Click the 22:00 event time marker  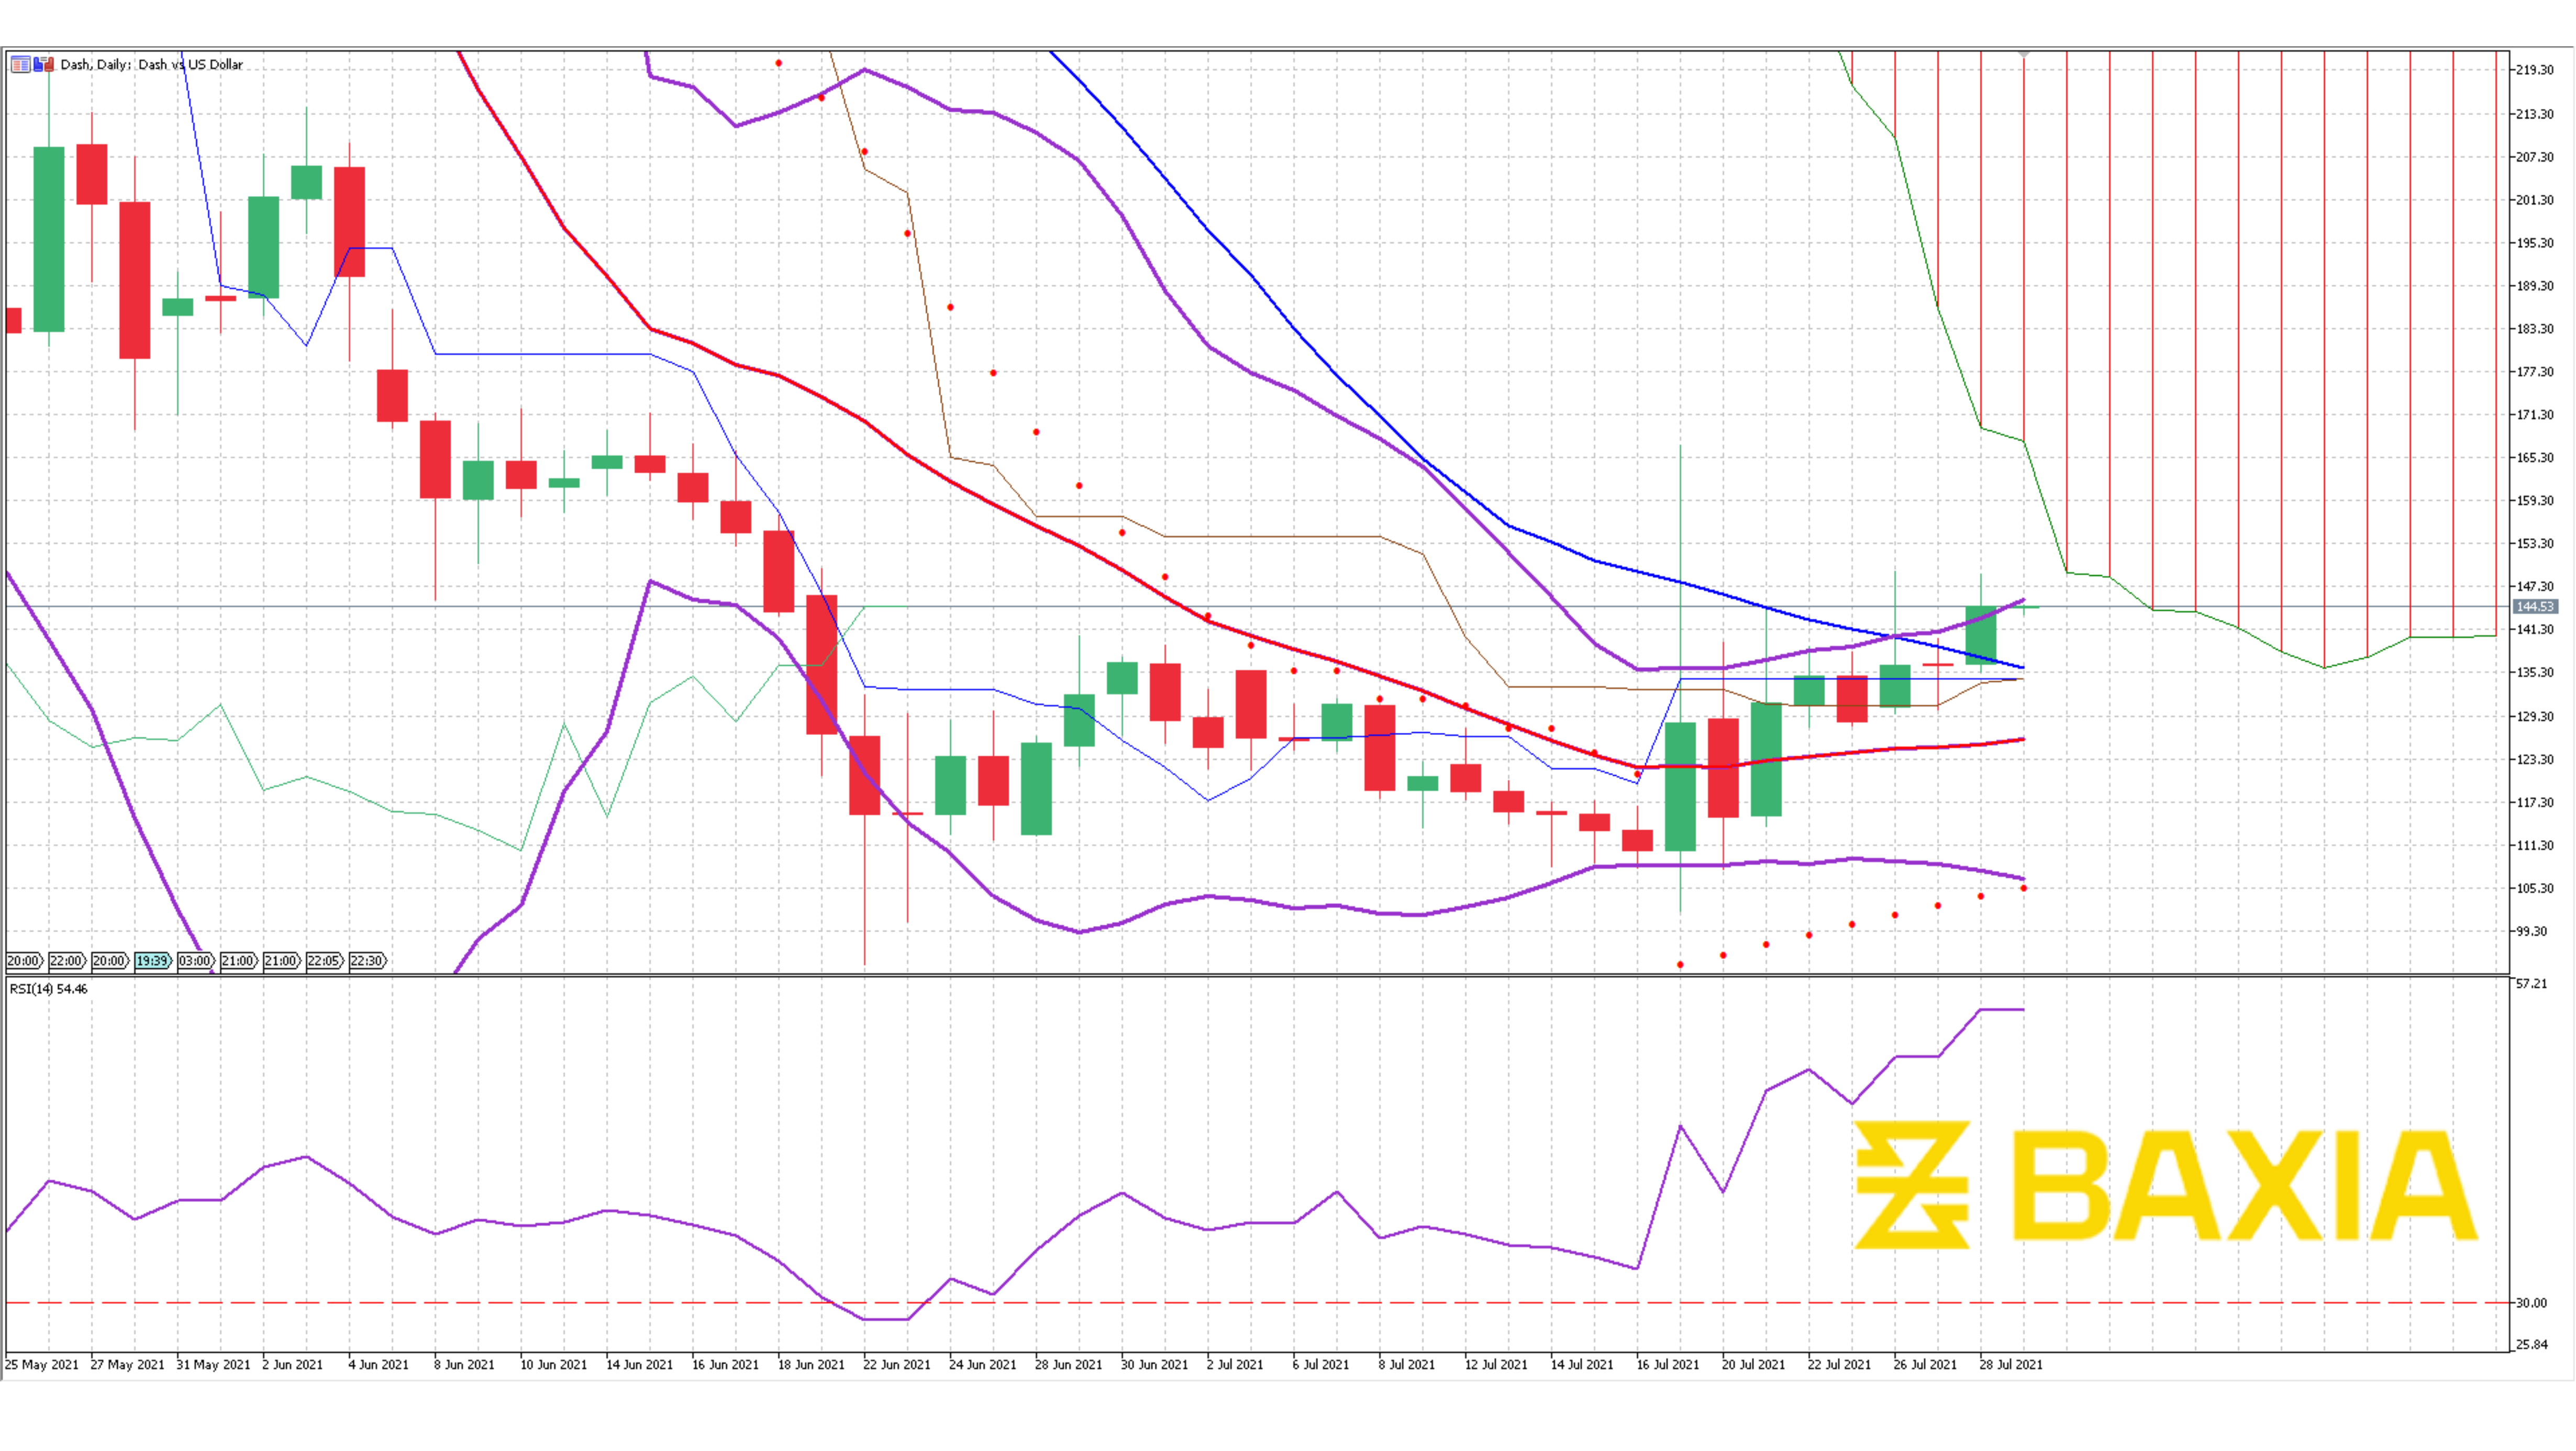(x=66, y=961)
